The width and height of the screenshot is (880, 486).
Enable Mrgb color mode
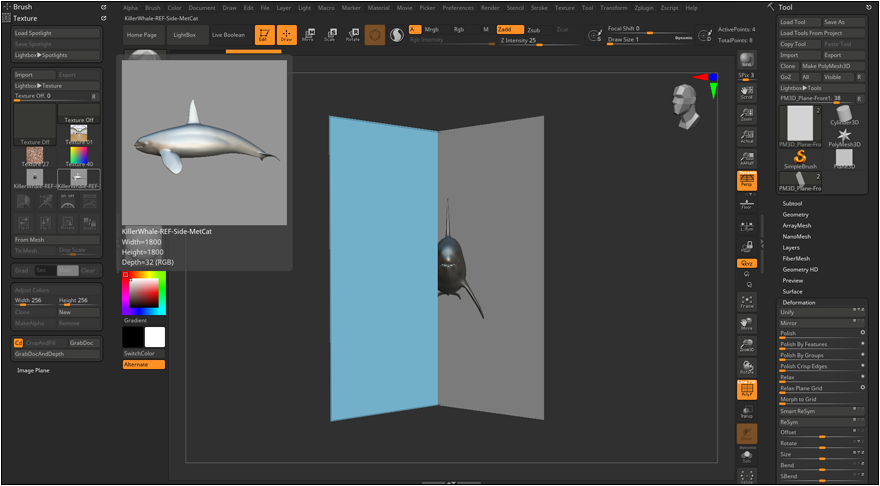click(432, 30)
